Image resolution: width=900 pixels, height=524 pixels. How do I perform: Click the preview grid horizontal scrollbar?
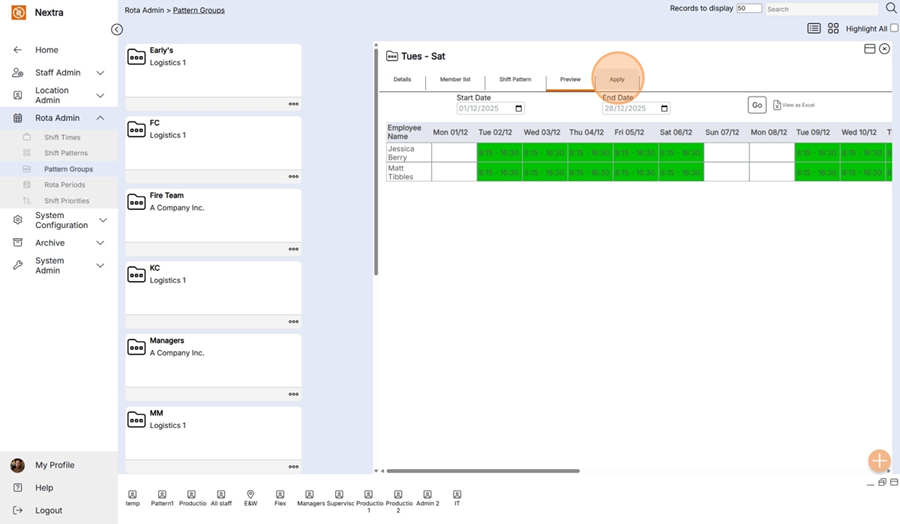[483, 471]
